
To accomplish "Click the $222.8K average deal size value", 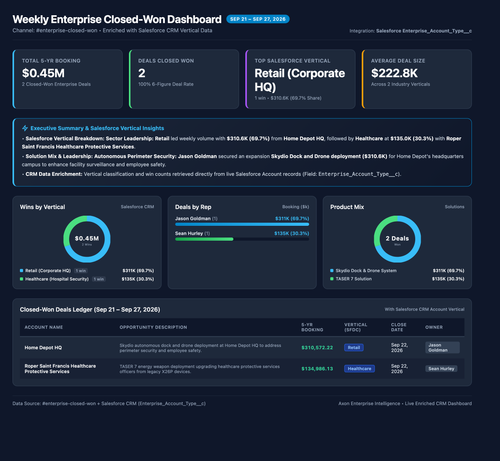I will [394, 73].
